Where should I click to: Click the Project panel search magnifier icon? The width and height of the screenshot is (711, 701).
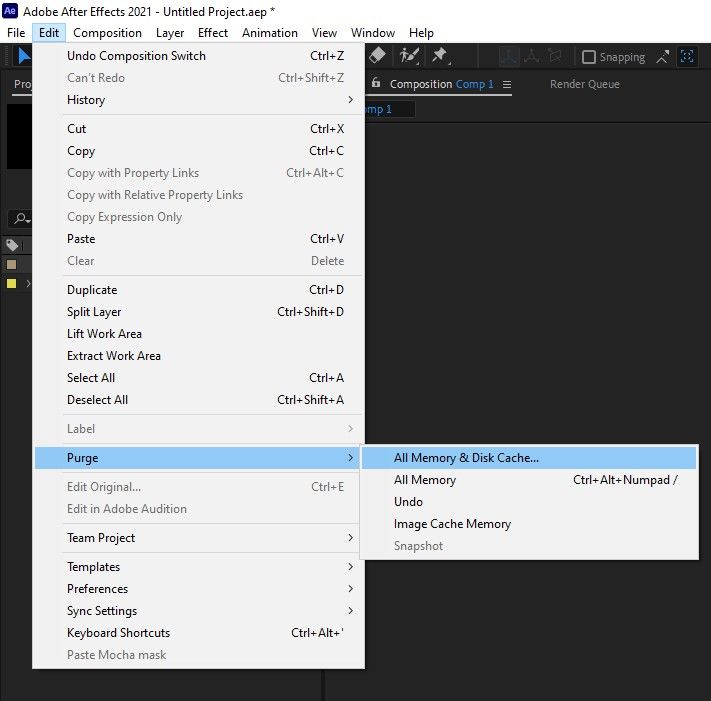point(21,219)
